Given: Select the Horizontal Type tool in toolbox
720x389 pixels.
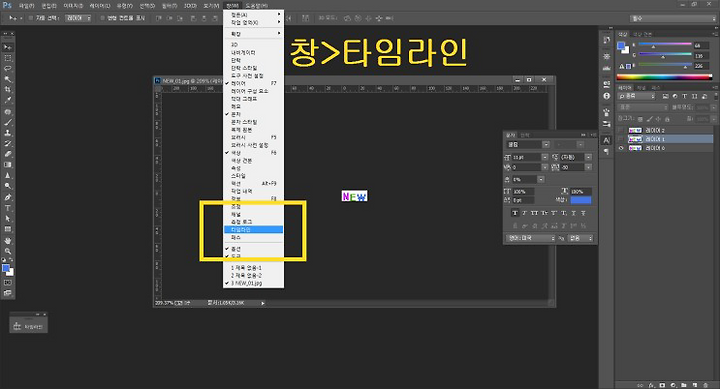Looking at the screenshot, I should tap(8, 208).
